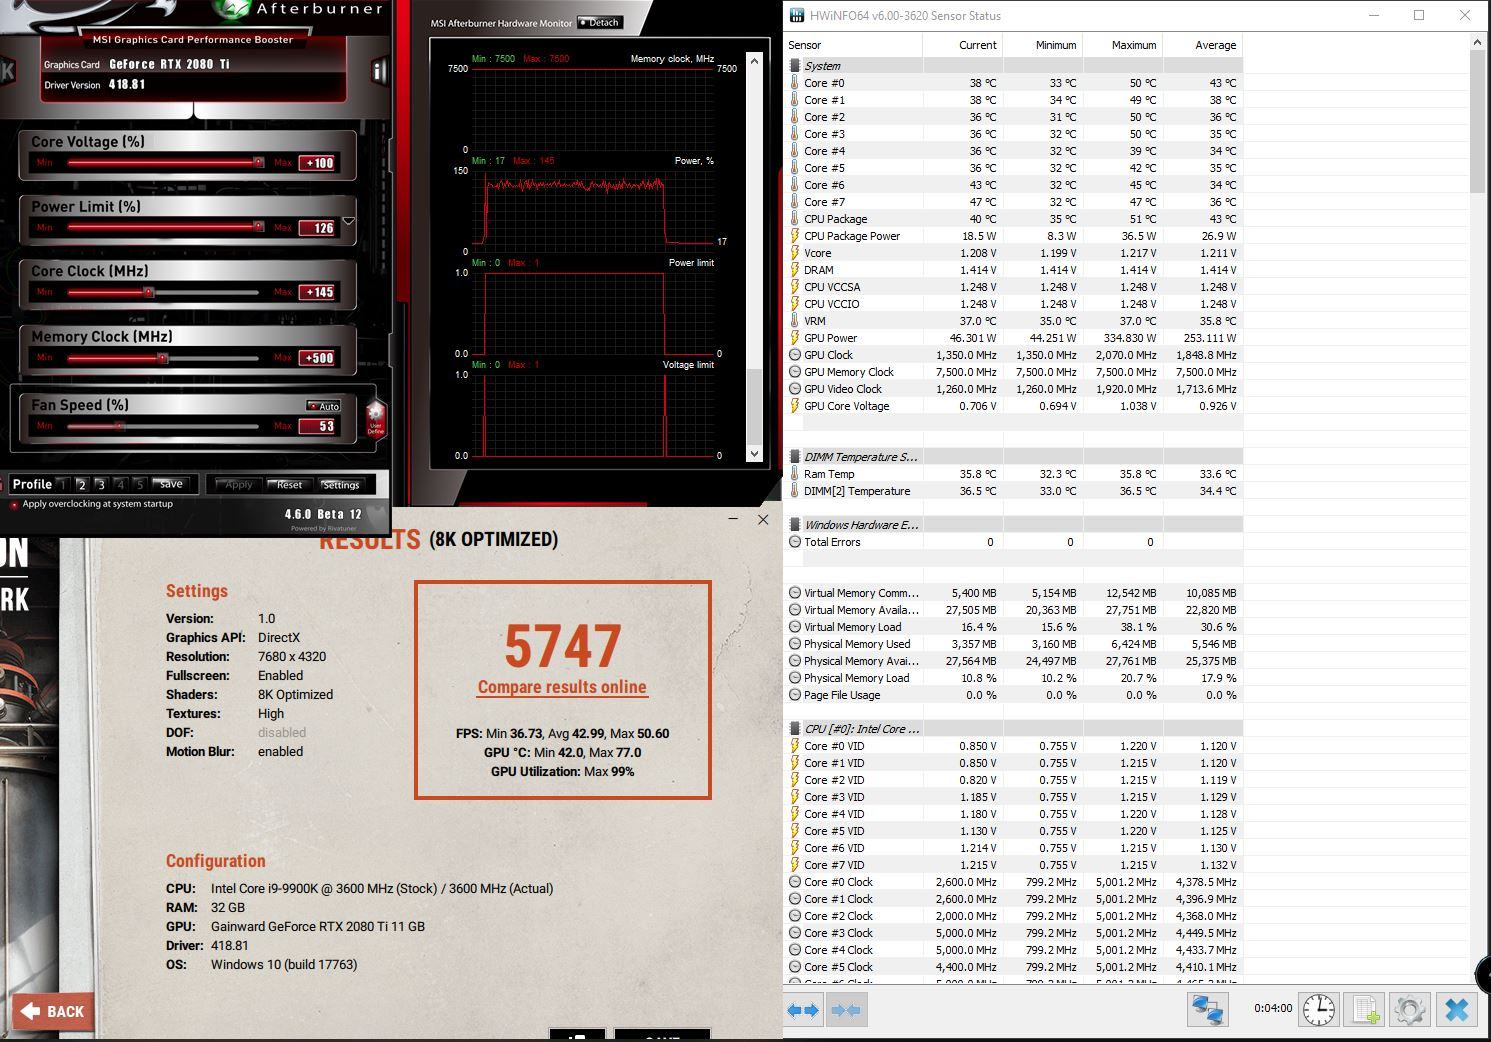Open Compare results online link
Viewport: 1491px width, 1042px height.
(562, 687)
